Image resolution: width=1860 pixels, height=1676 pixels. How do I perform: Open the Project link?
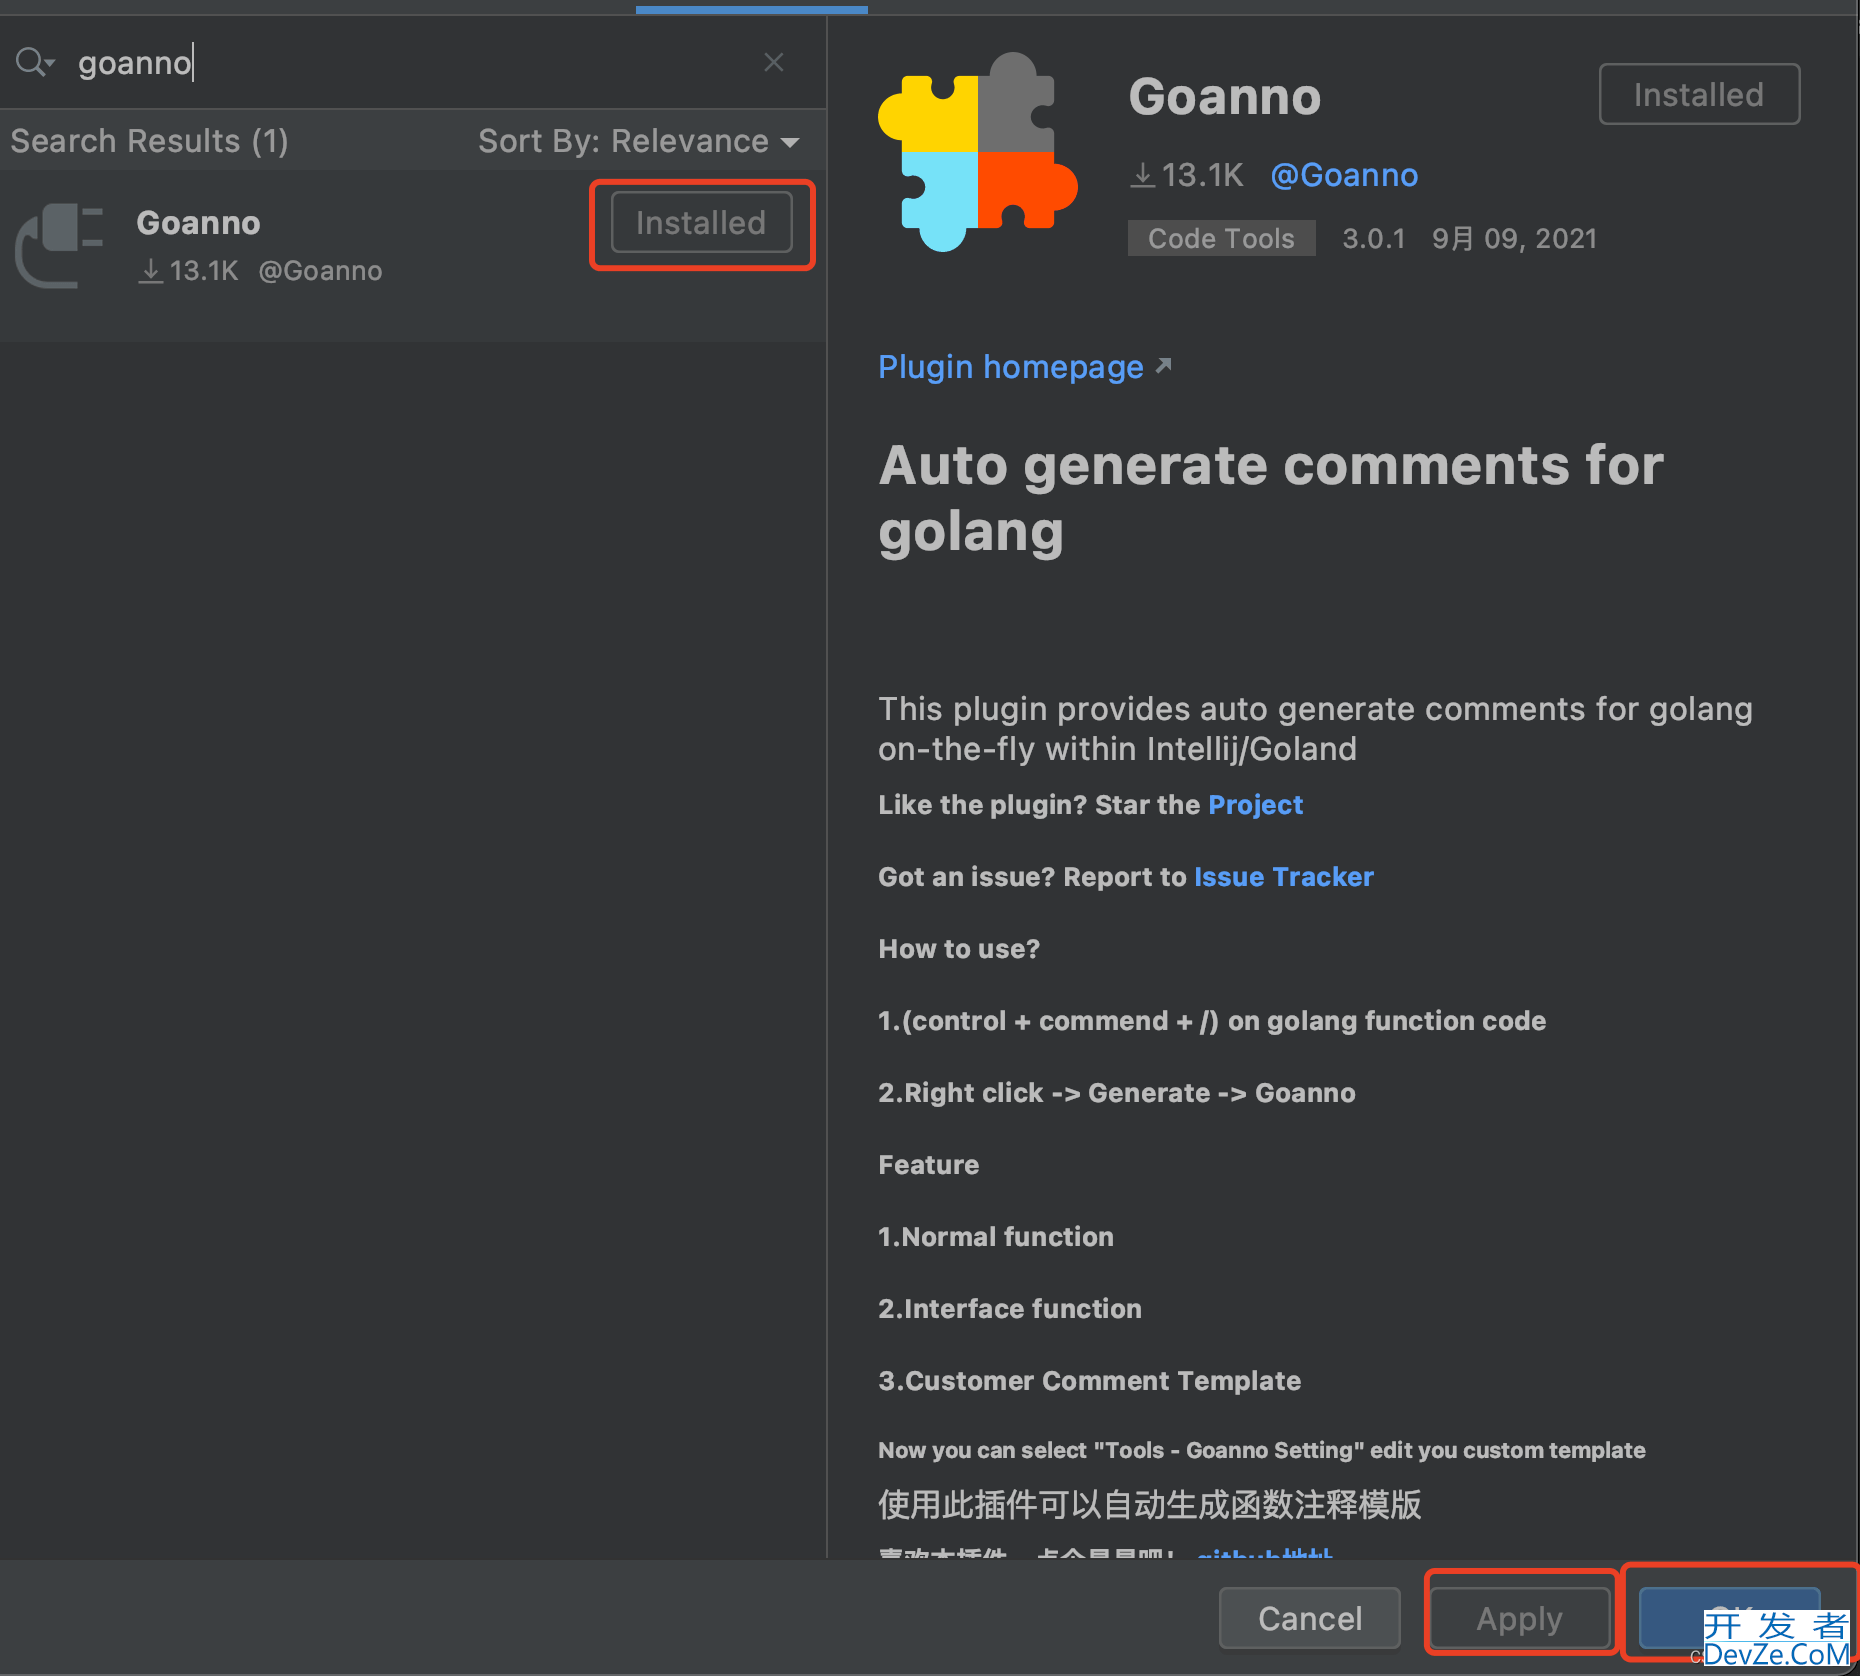[x=1255, y=805]
